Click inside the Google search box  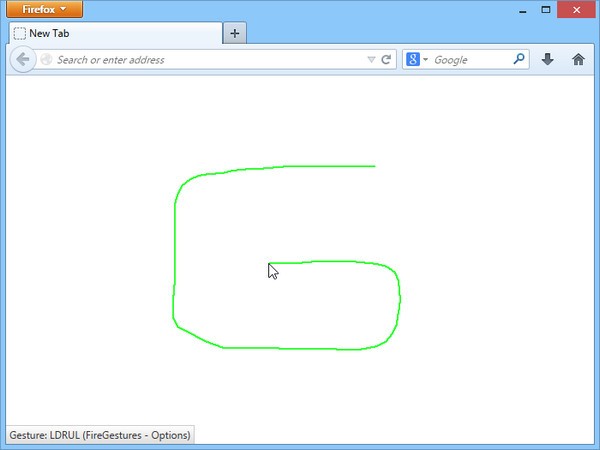(471, 60)
